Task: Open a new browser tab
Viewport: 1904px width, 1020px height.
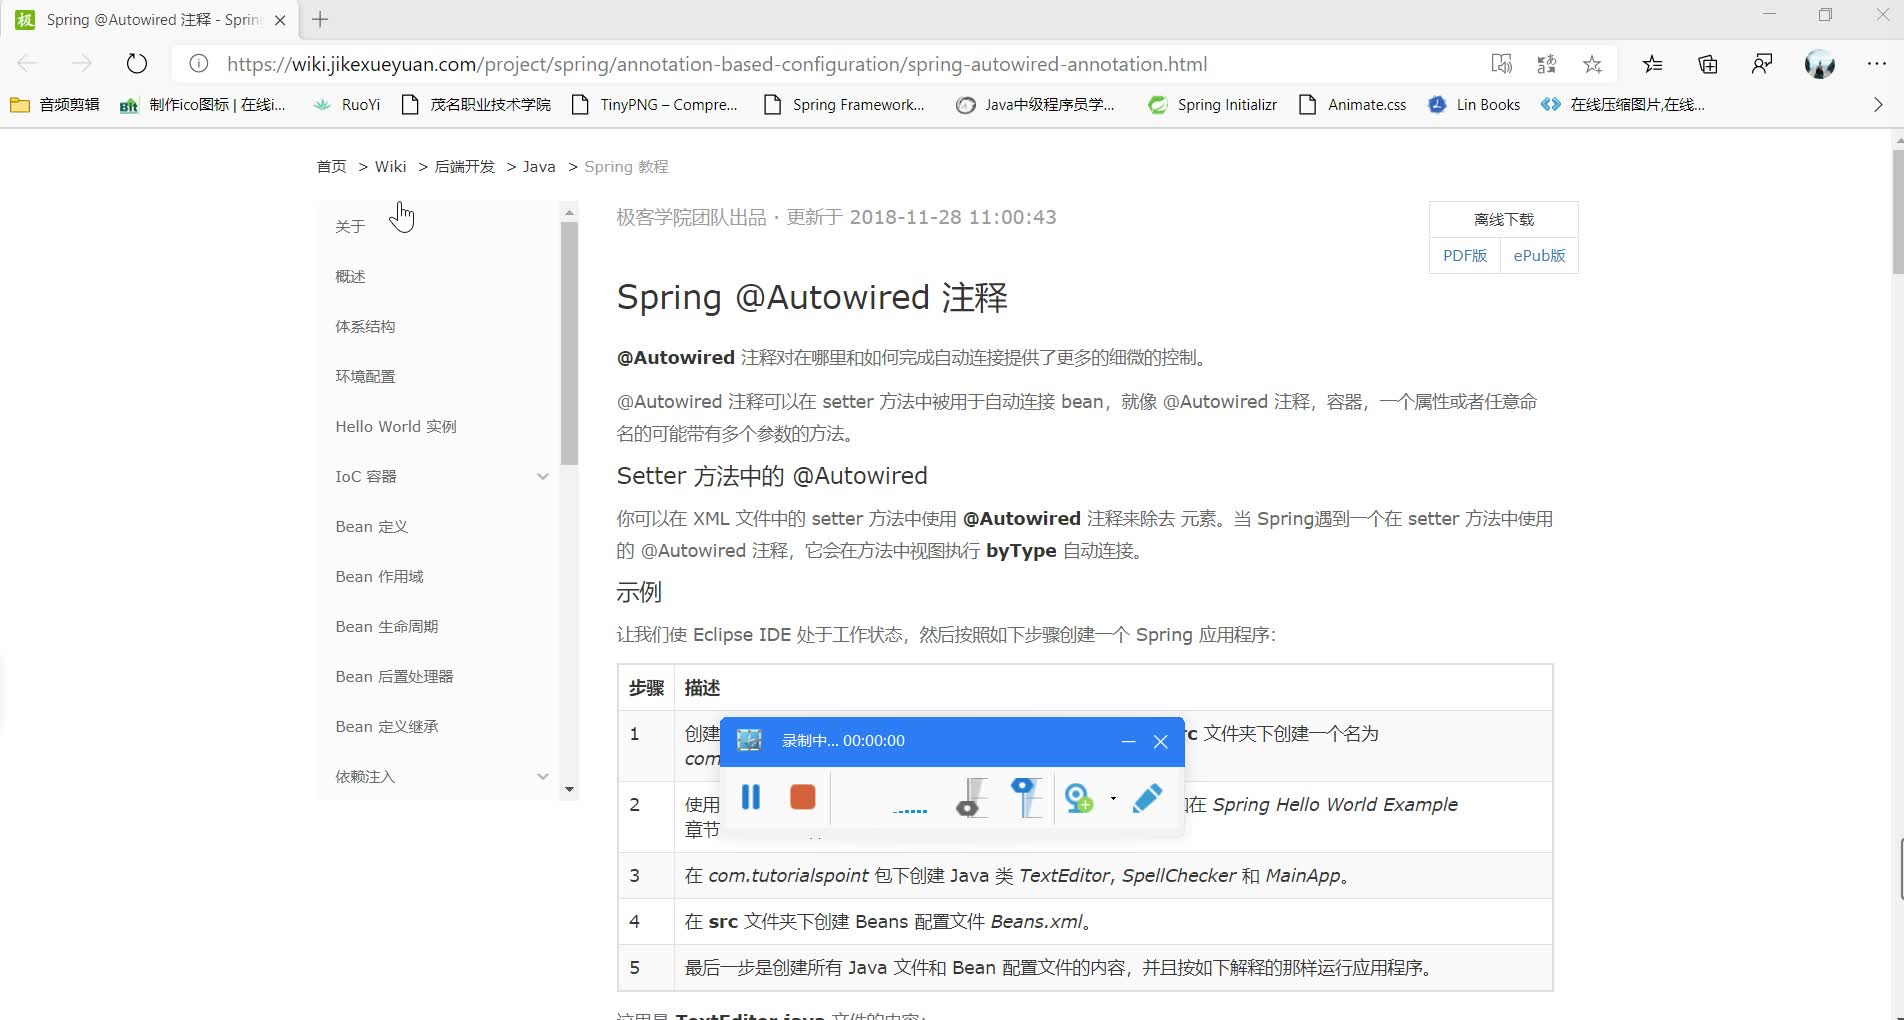Action: point(320,19)
